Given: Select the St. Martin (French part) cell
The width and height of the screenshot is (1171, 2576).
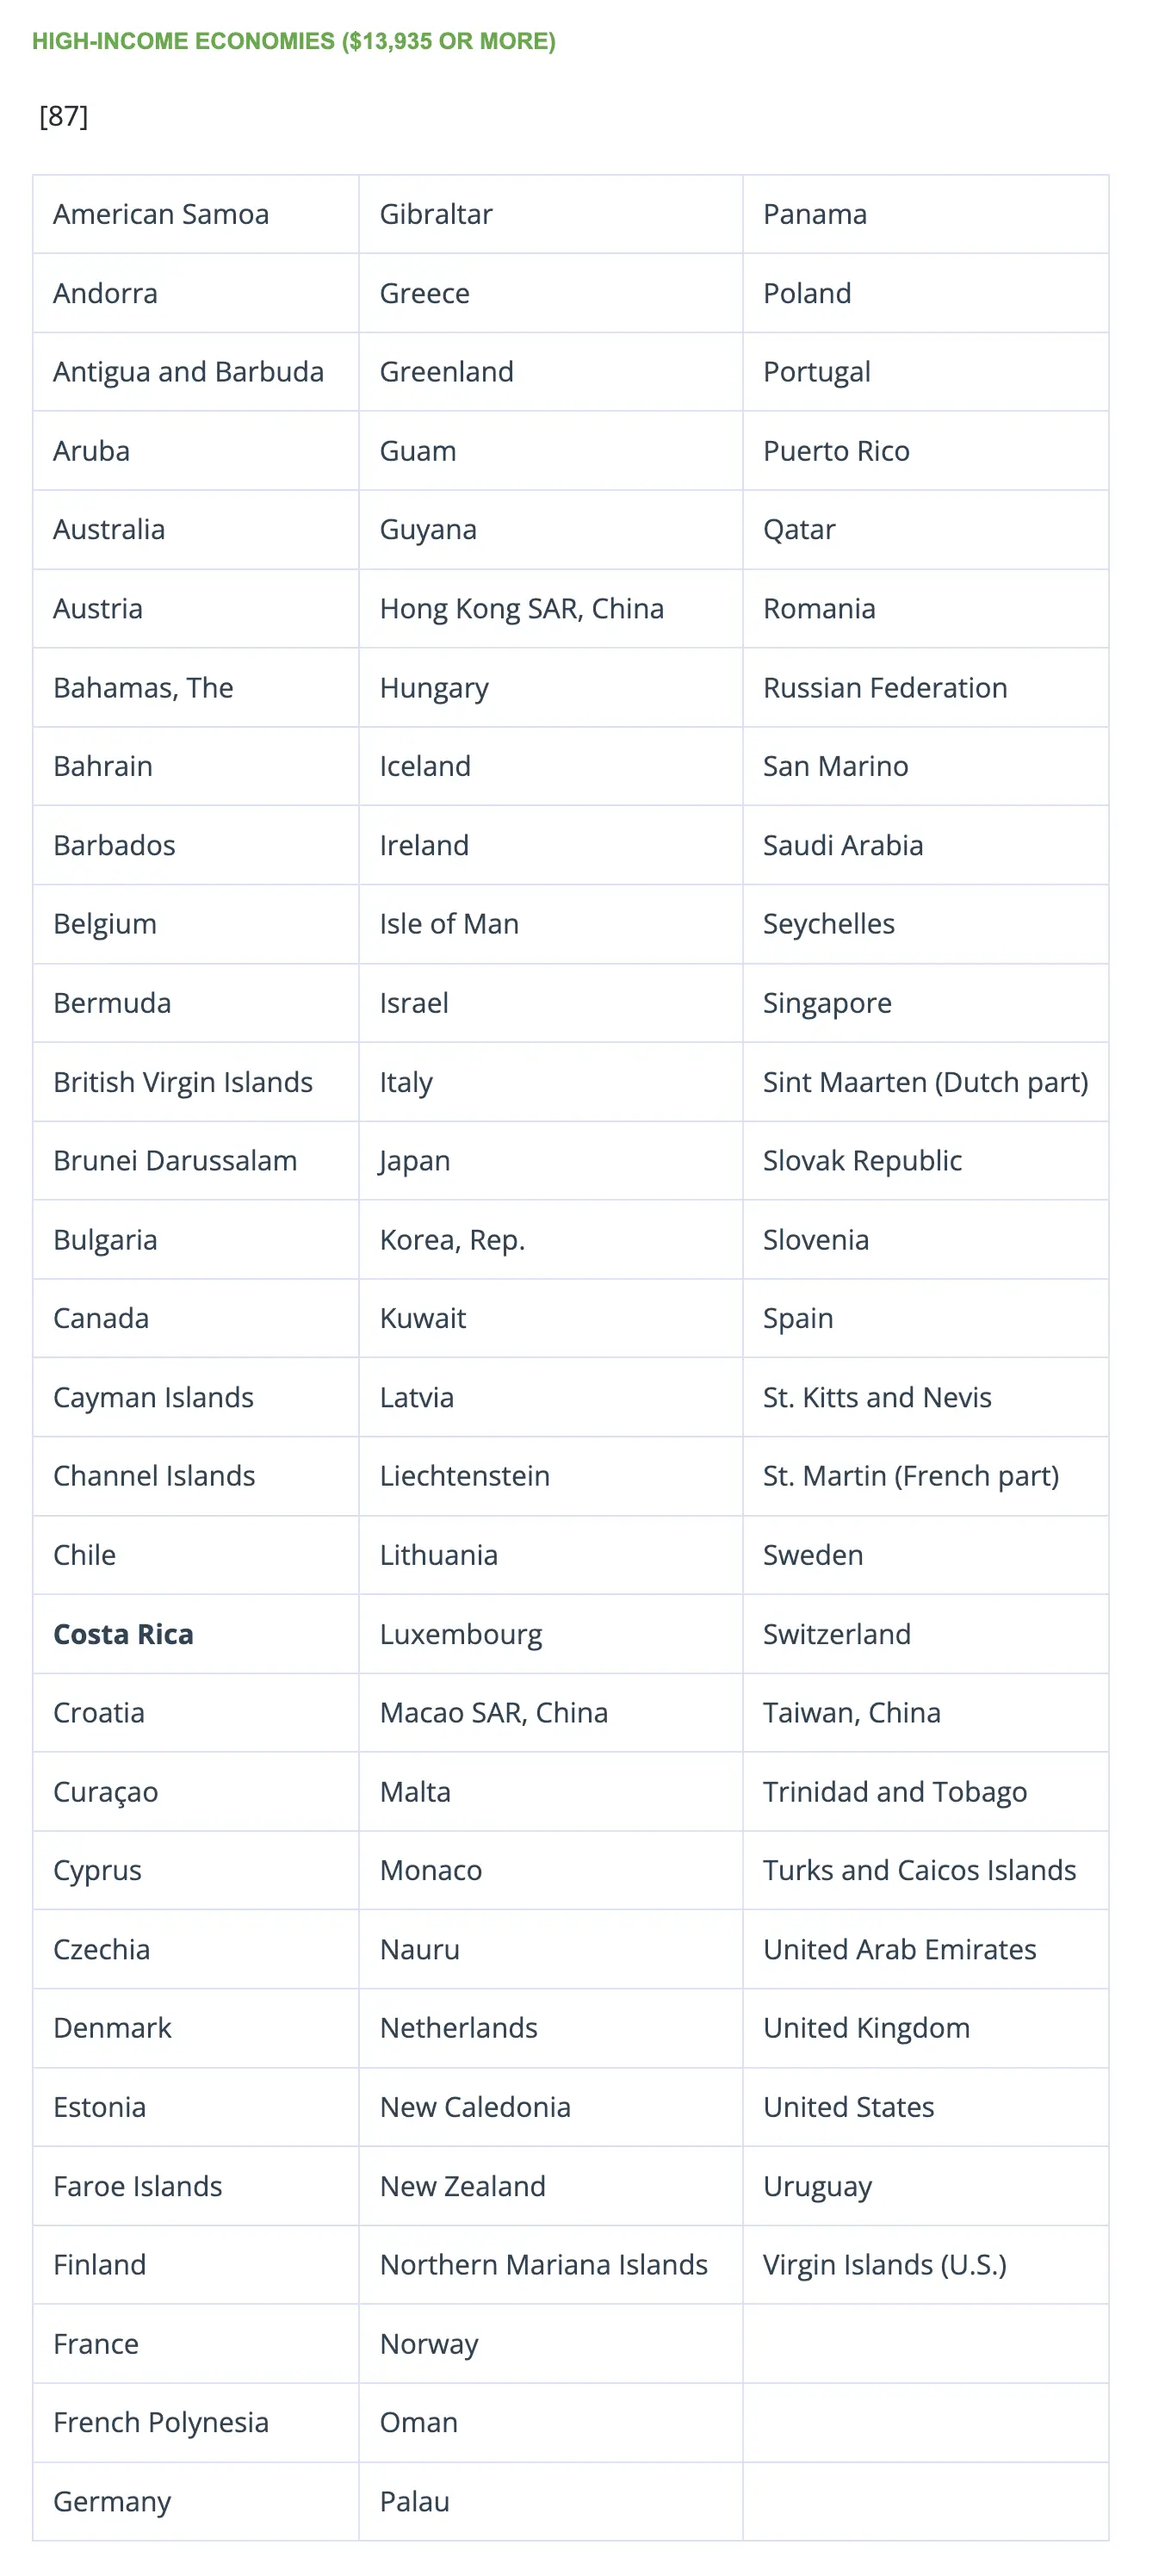Looking at the screenshot, I should (926, 1476).
